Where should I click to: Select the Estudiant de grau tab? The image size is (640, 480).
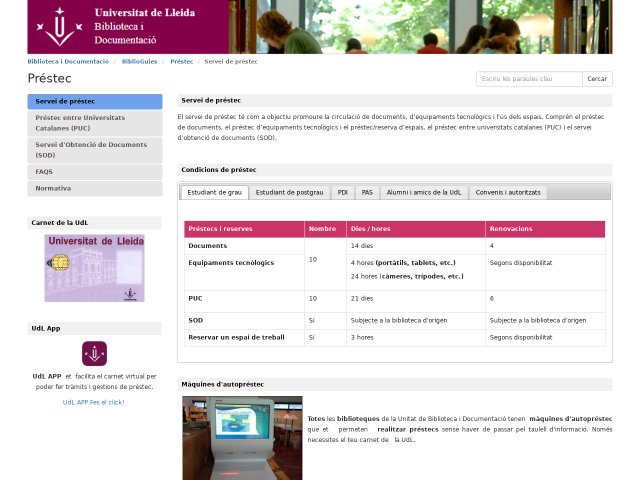tap(214, 192)
